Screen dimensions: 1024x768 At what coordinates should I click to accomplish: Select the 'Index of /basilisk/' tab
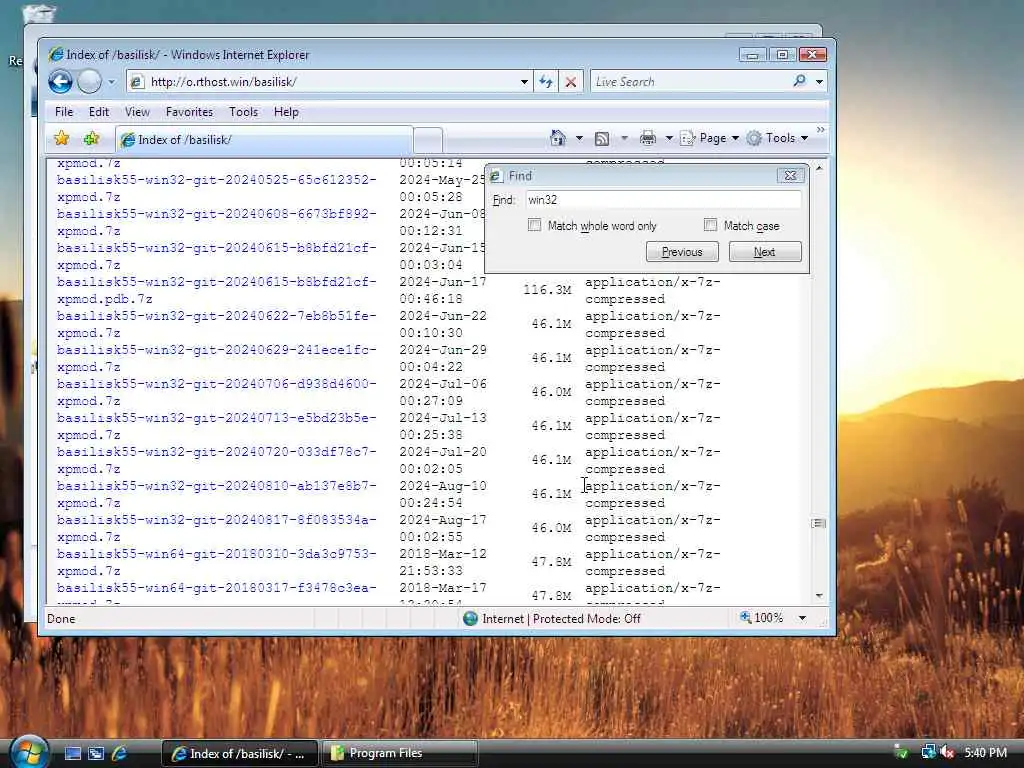click(x=264, y=140)
